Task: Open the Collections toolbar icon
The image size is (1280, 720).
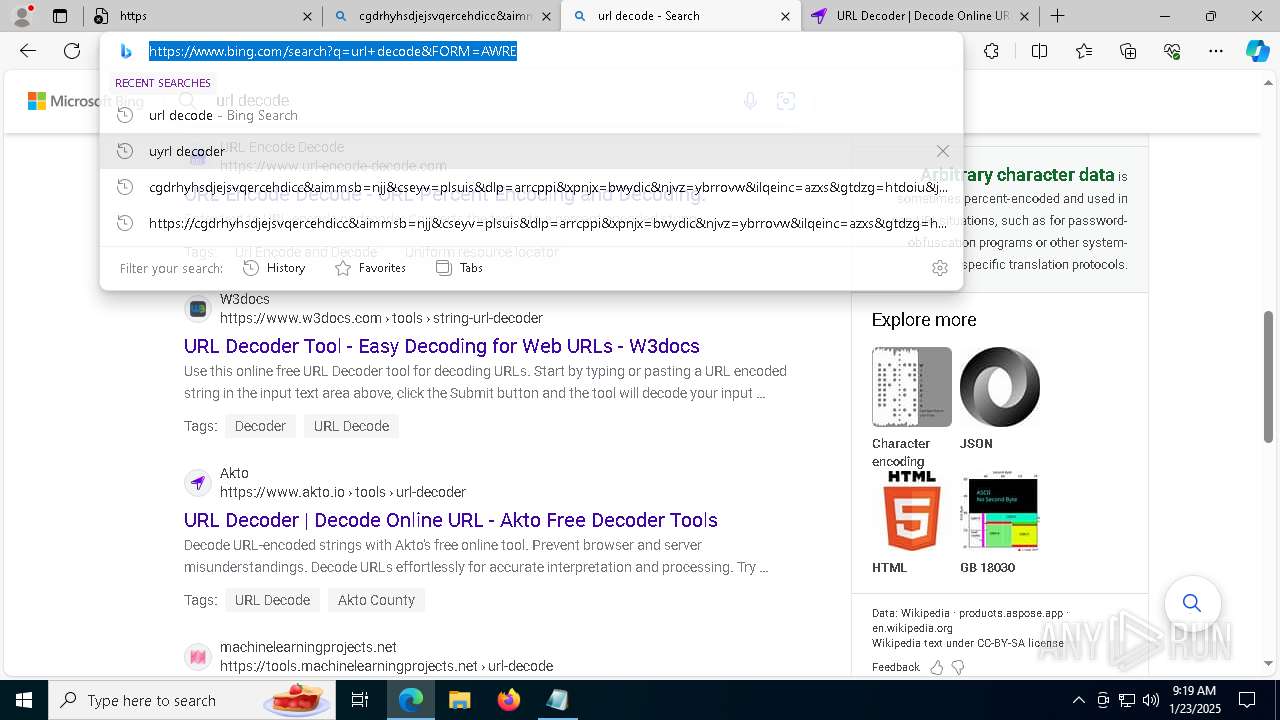Action: (x=1128, y=51)
